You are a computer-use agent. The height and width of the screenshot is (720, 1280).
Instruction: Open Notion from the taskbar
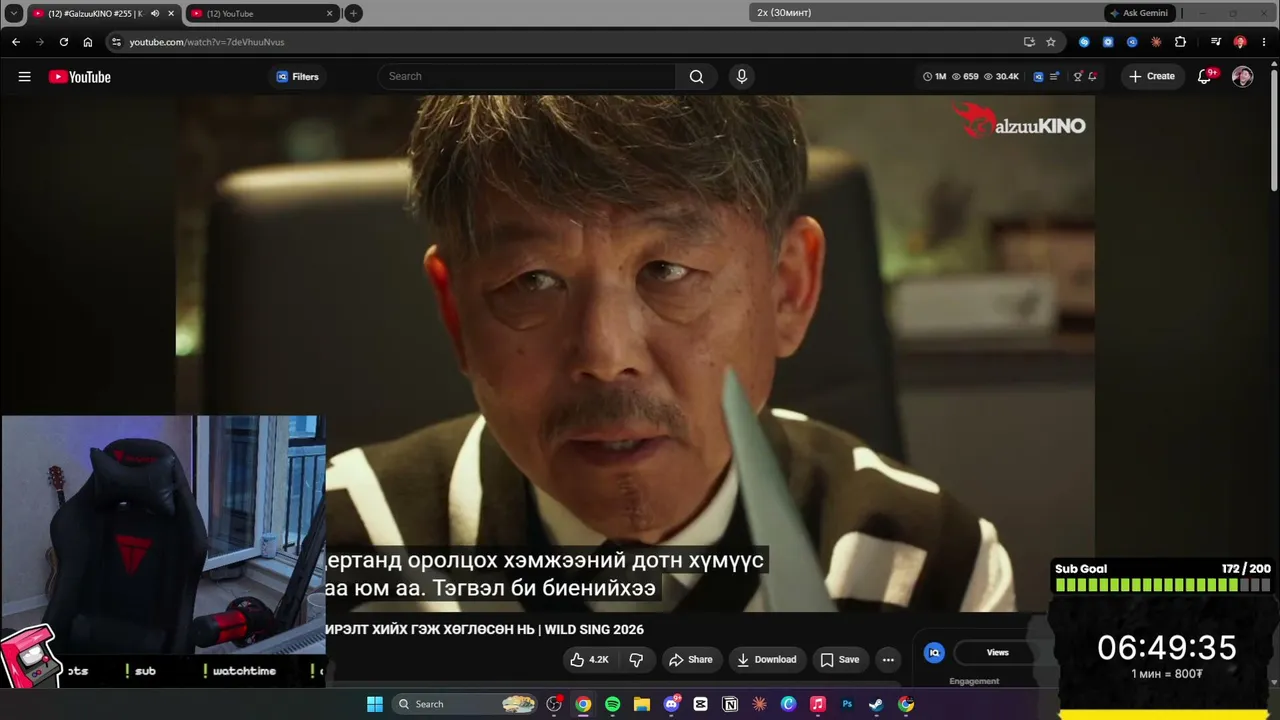click(730, 704)
